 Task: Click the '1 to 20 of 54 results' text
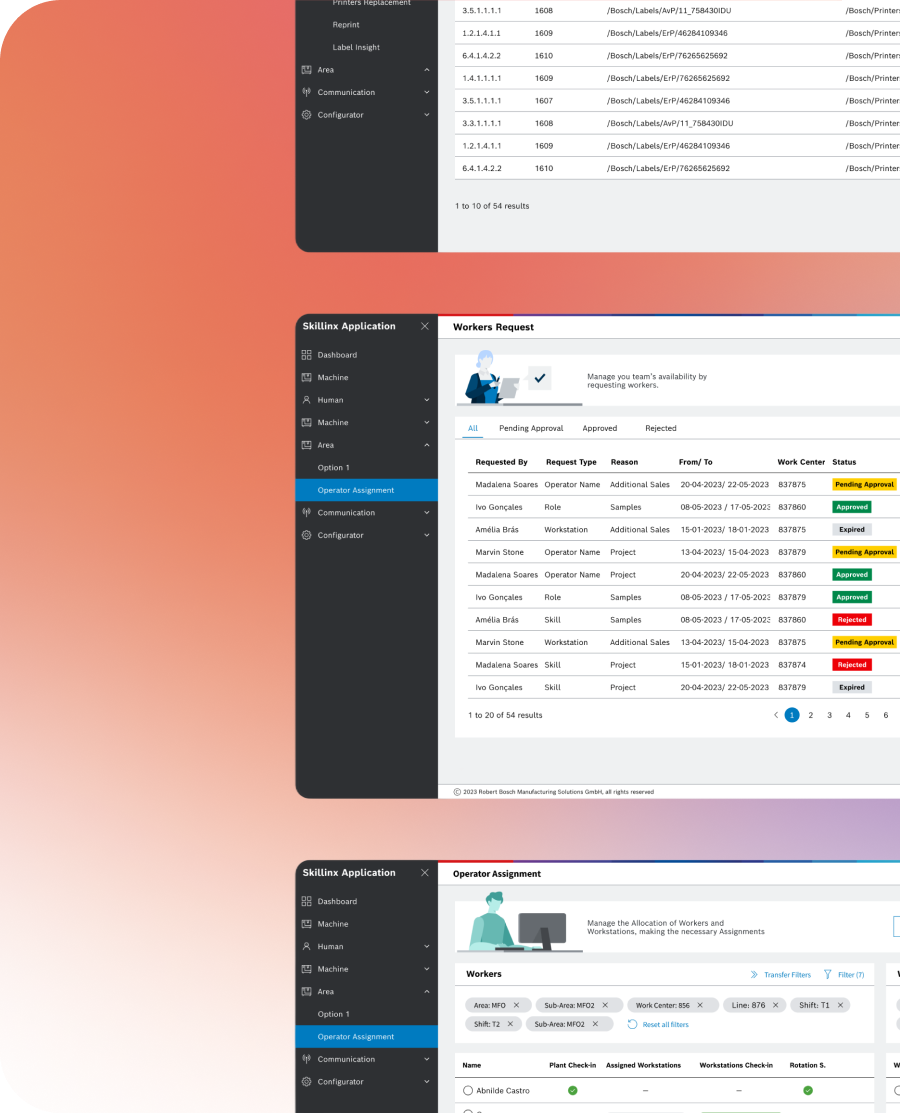(505, 716)
